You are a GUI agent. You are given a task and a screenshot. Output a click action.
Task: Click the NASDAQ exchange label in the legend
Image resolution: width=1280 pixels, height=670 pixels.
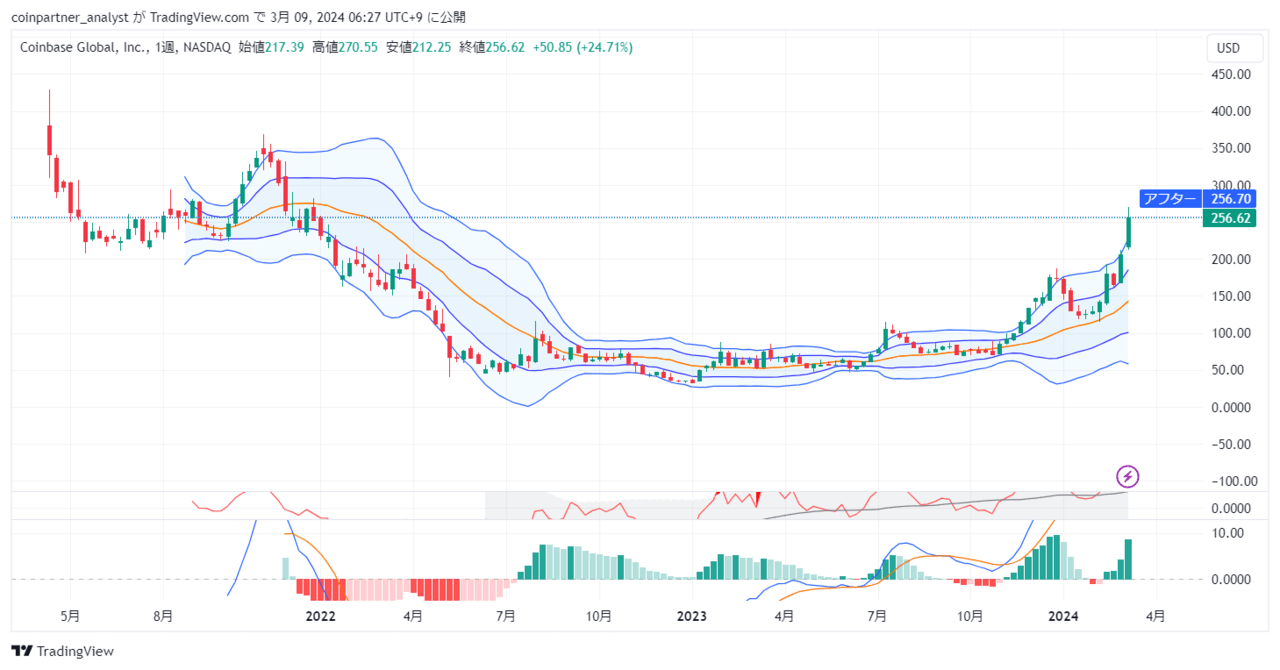206,47
